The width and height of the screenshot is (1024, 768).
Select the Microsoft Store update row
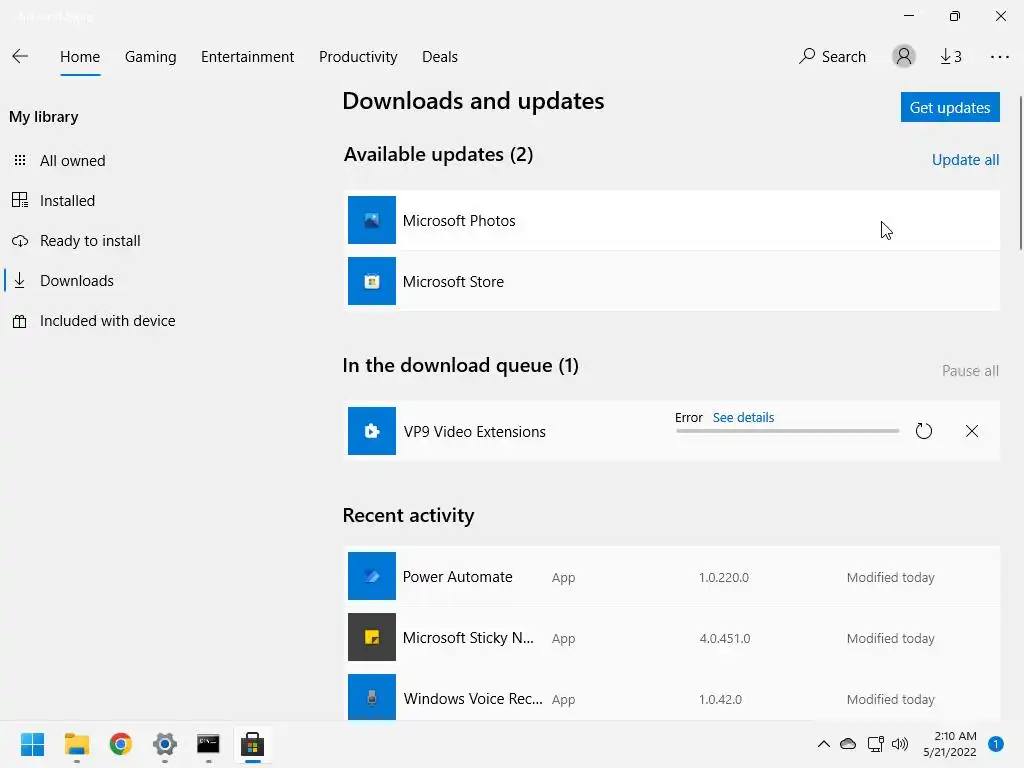click(x=672, y=281)
